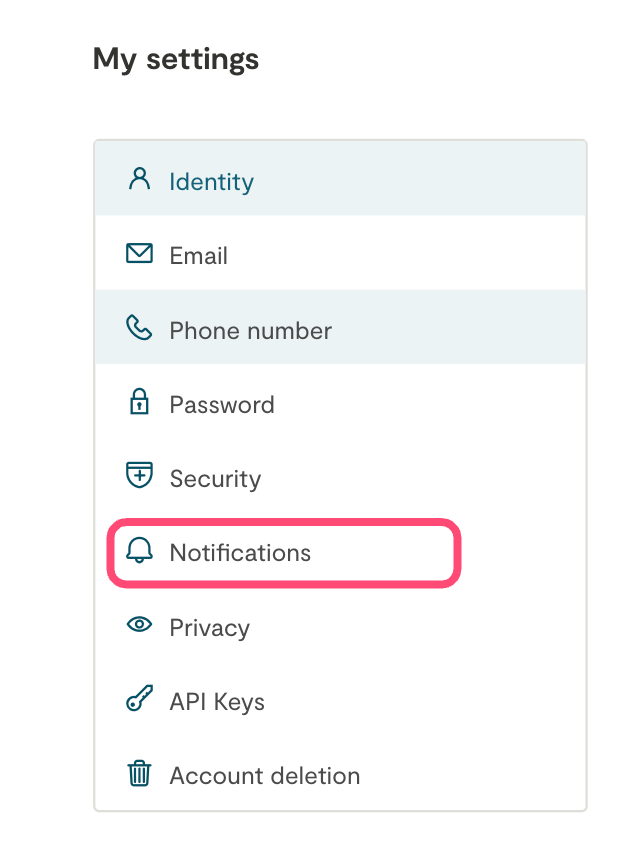Viewport: 624px width, 856px height.
Task: Click the phone handset icon
Action: pos(140,329)
